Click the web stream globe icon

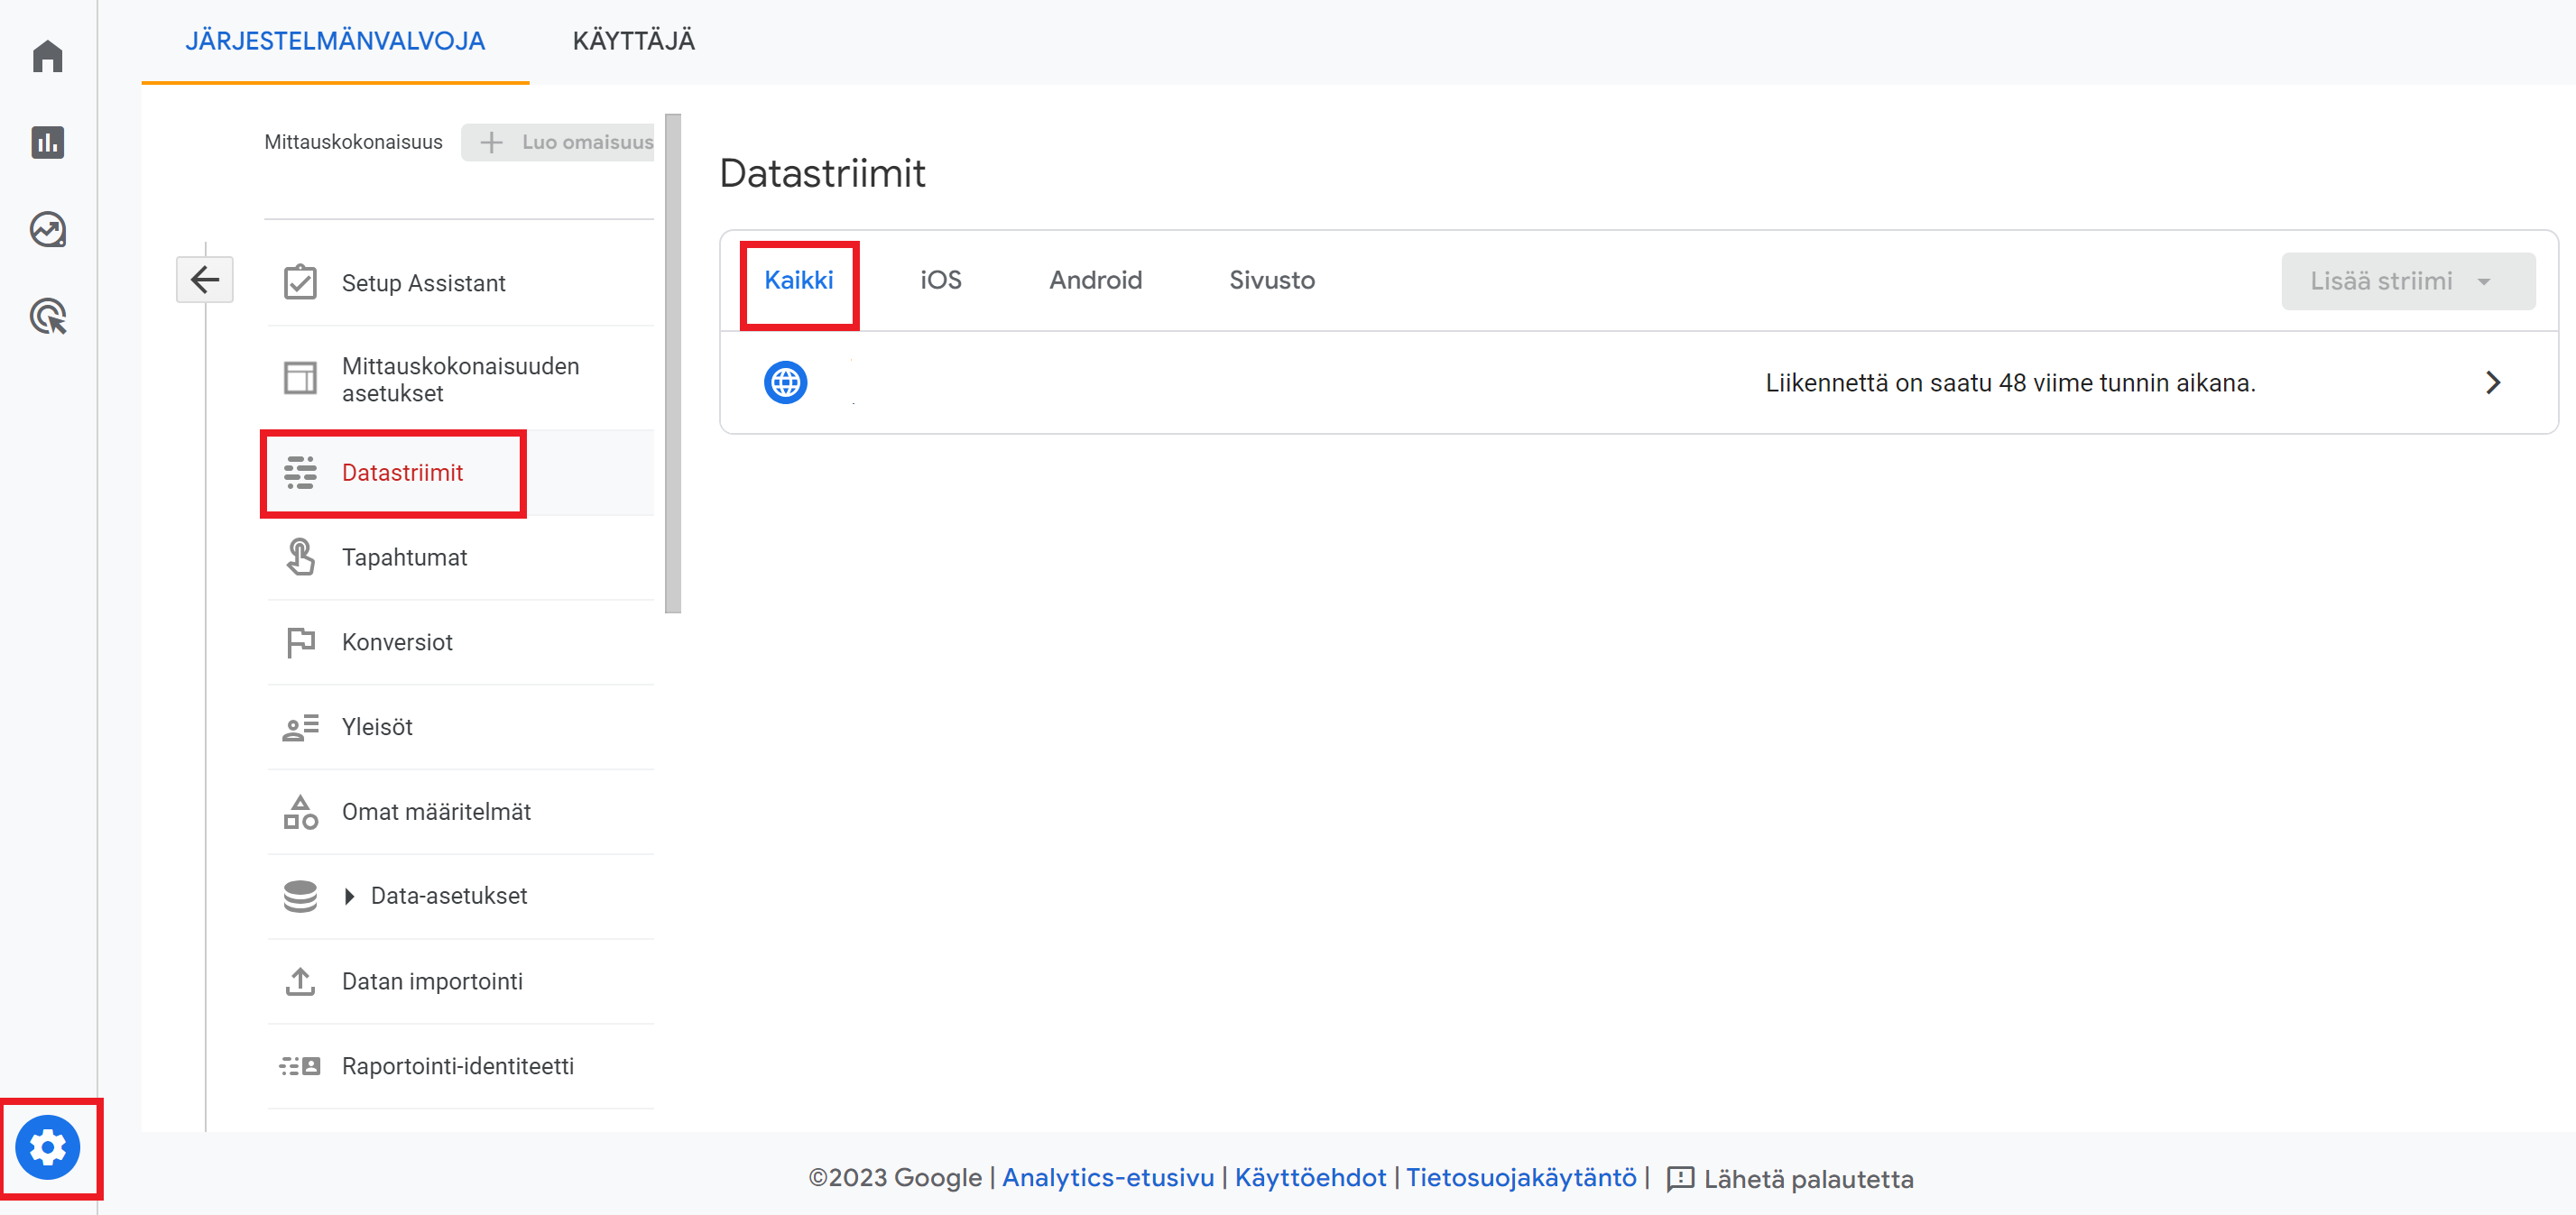pyautogui.click(x=785, y=382)
